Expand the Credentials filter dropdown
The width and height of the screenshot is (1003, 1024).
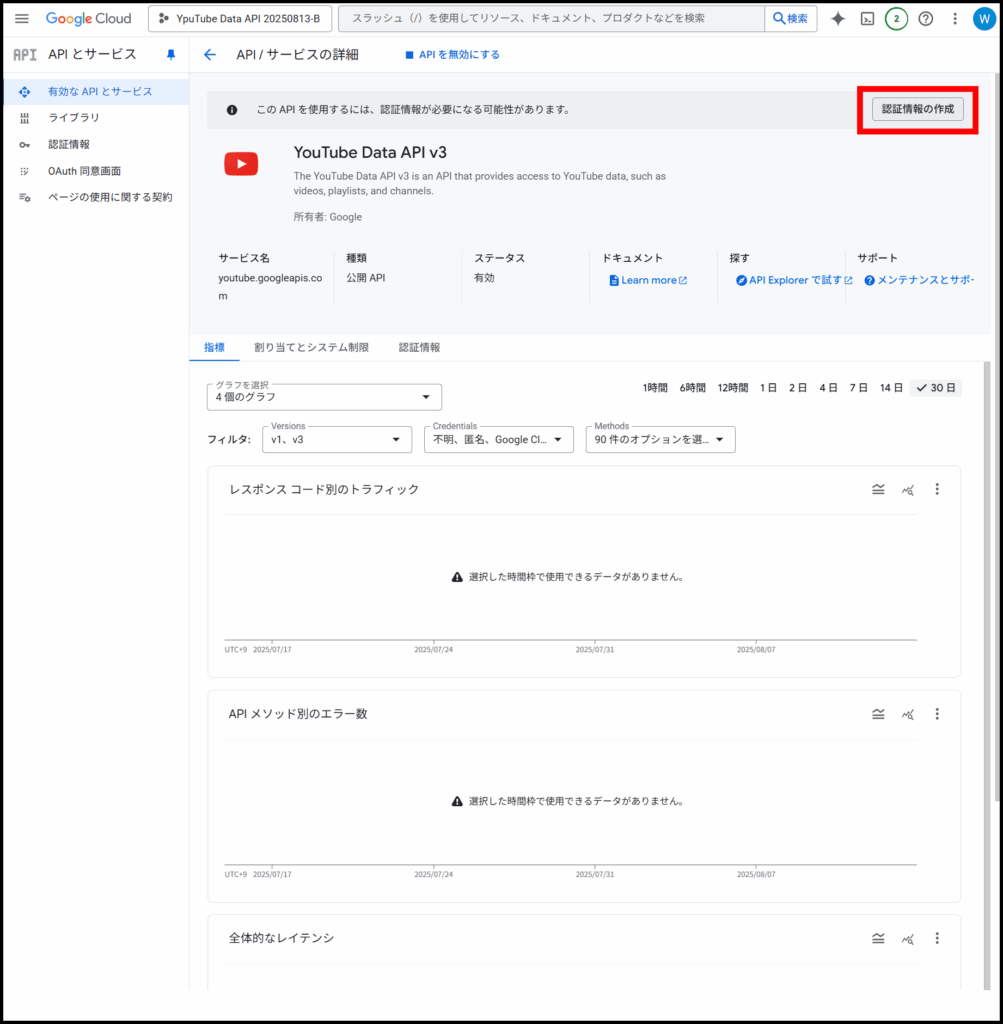point(499,440)
